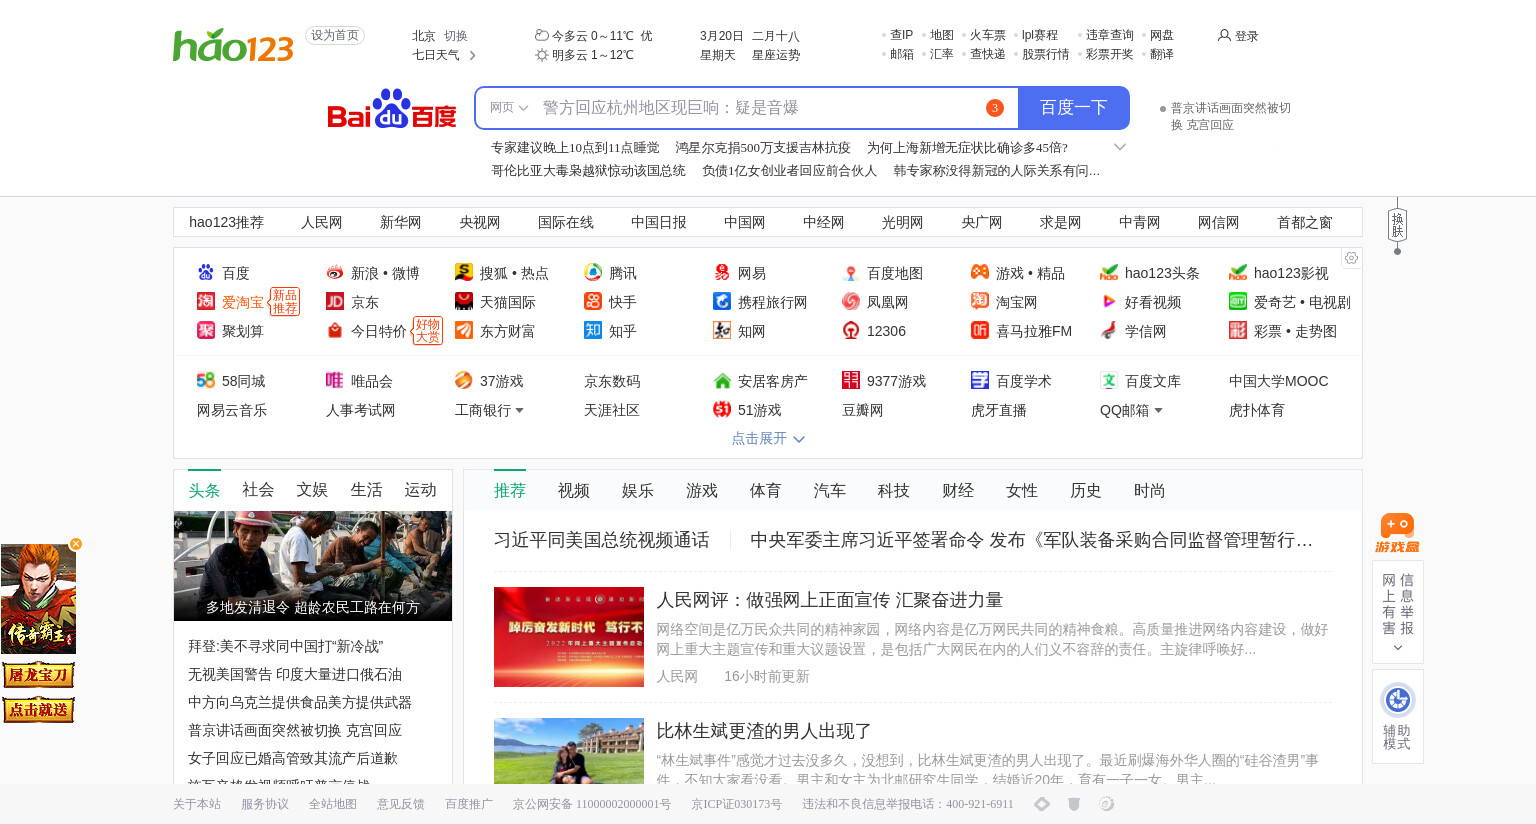Open the 腾讯 icon link
The height and width of the screenshot is (824, 1536).
pos(593,273)
